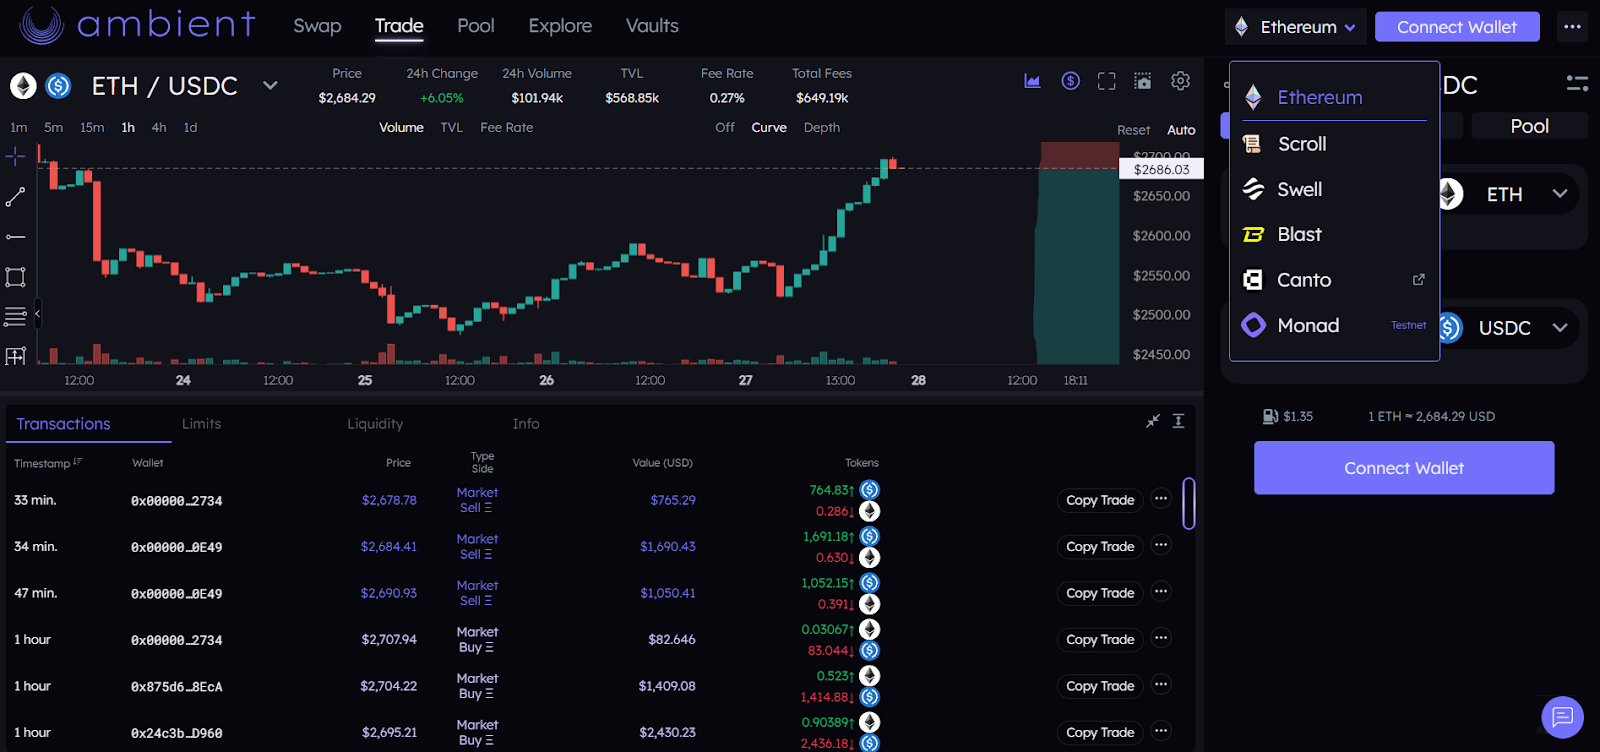This screenshot has height=752, width=1600.
Task: Set the 15m candle interval
Action: [x=92, y=127]
